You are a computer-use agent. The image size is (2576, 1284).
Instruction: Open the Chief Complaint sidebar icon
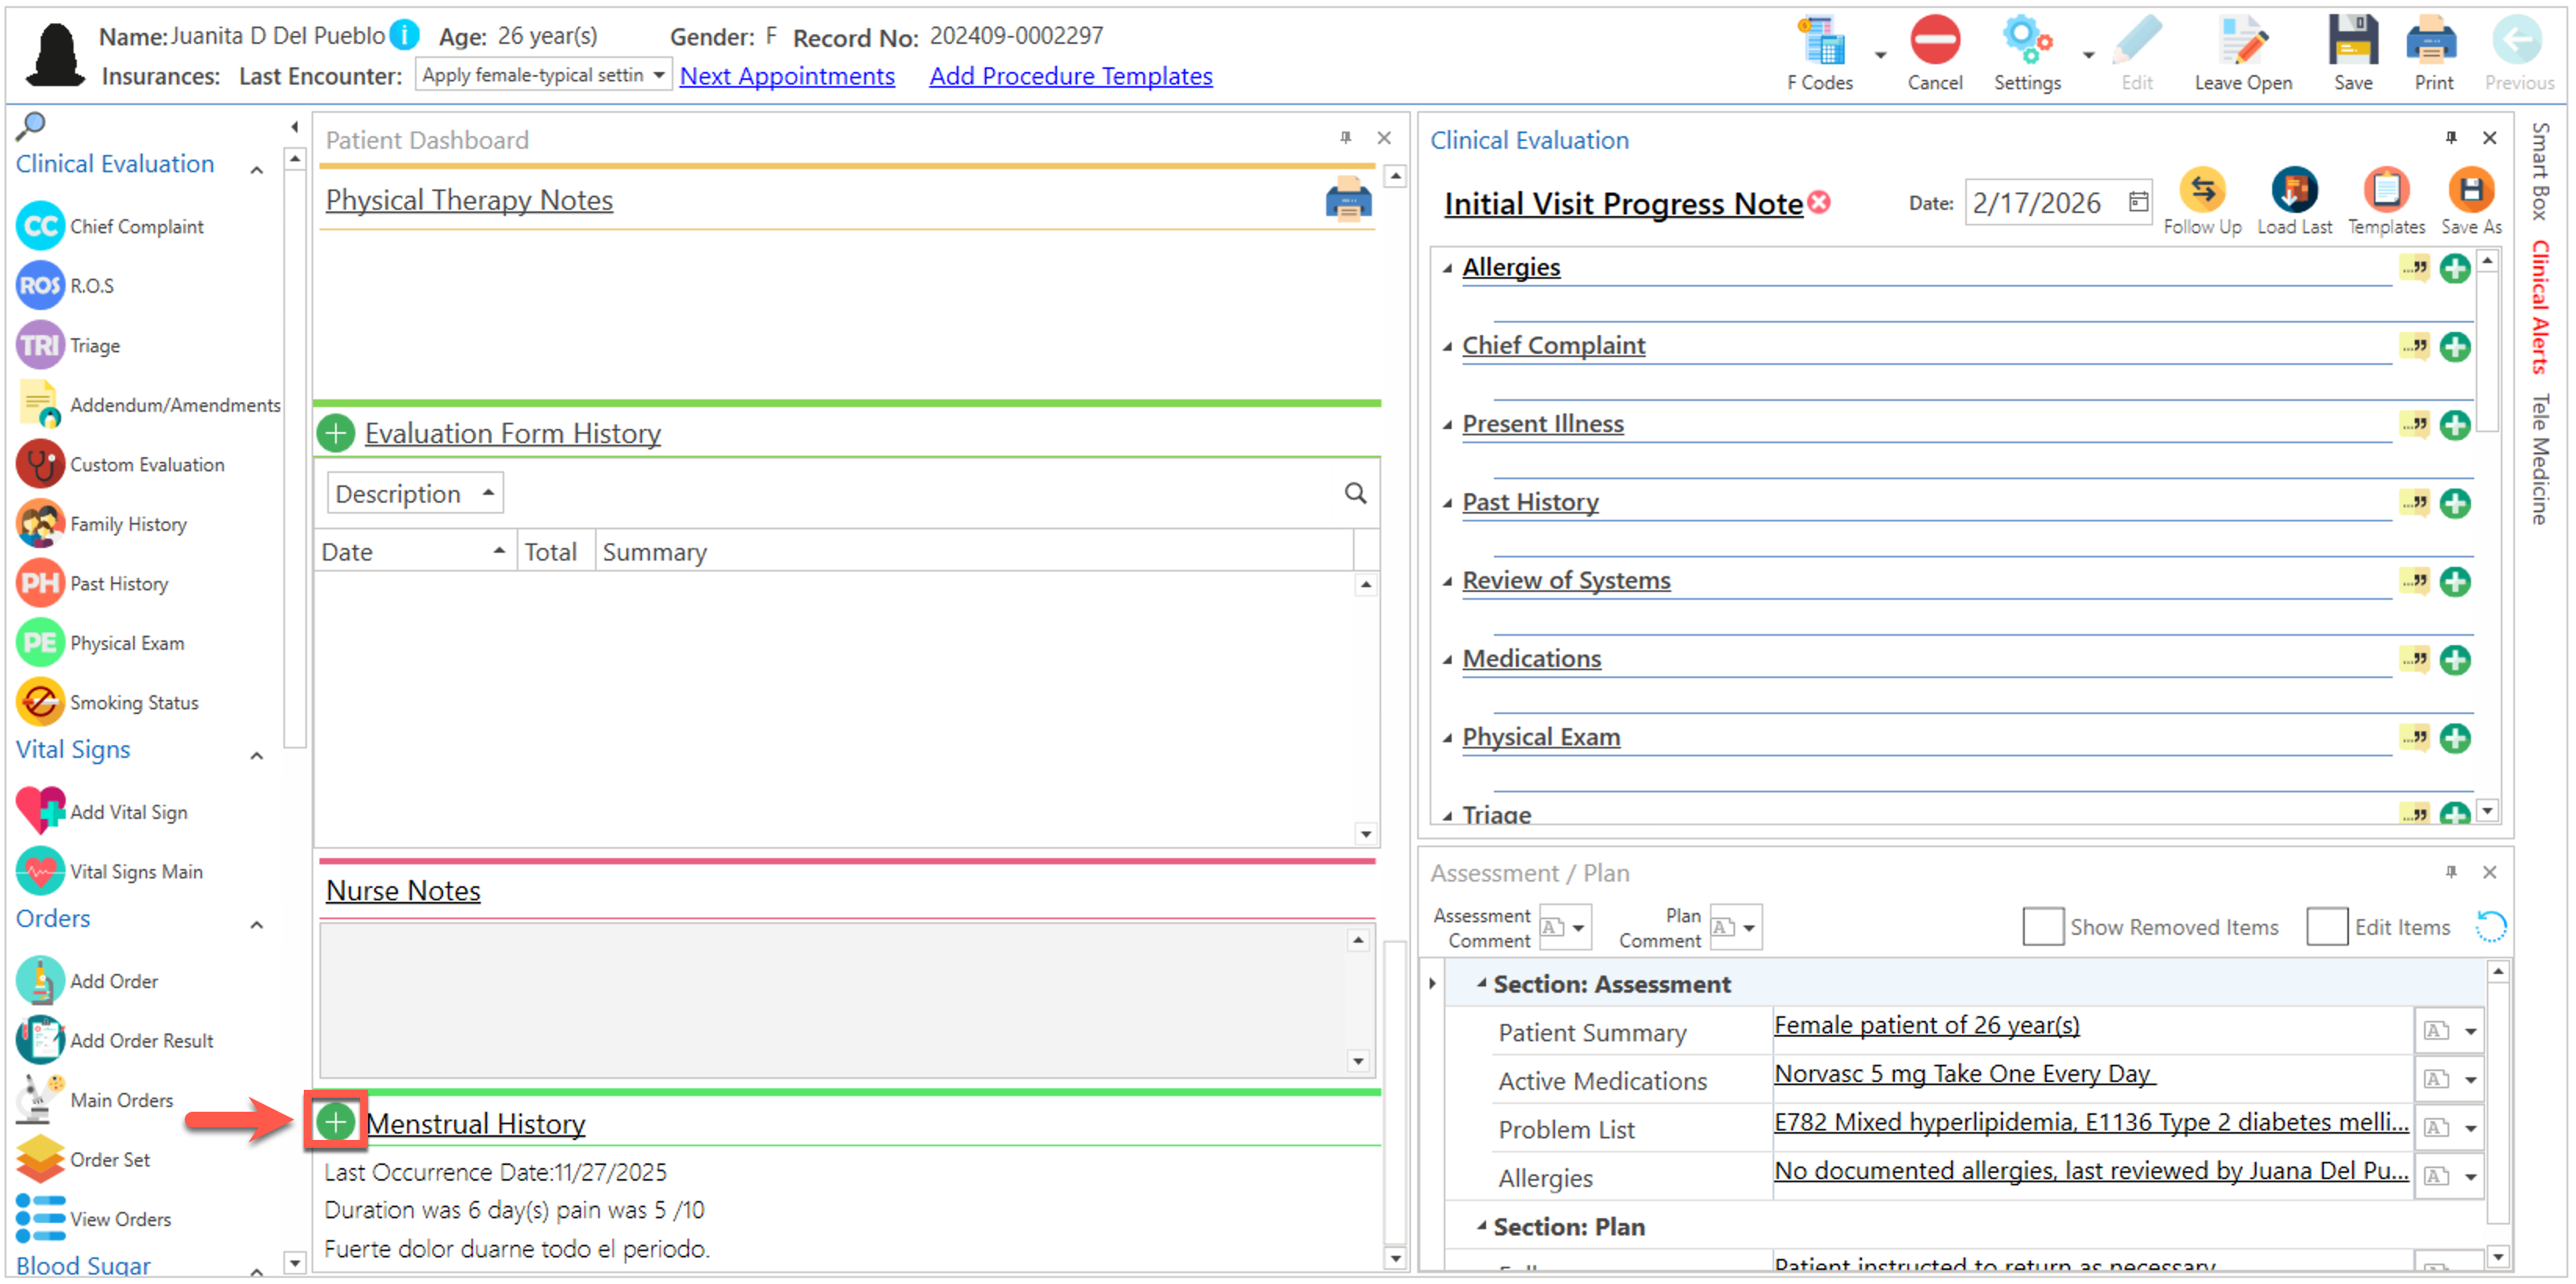(40, 226)
